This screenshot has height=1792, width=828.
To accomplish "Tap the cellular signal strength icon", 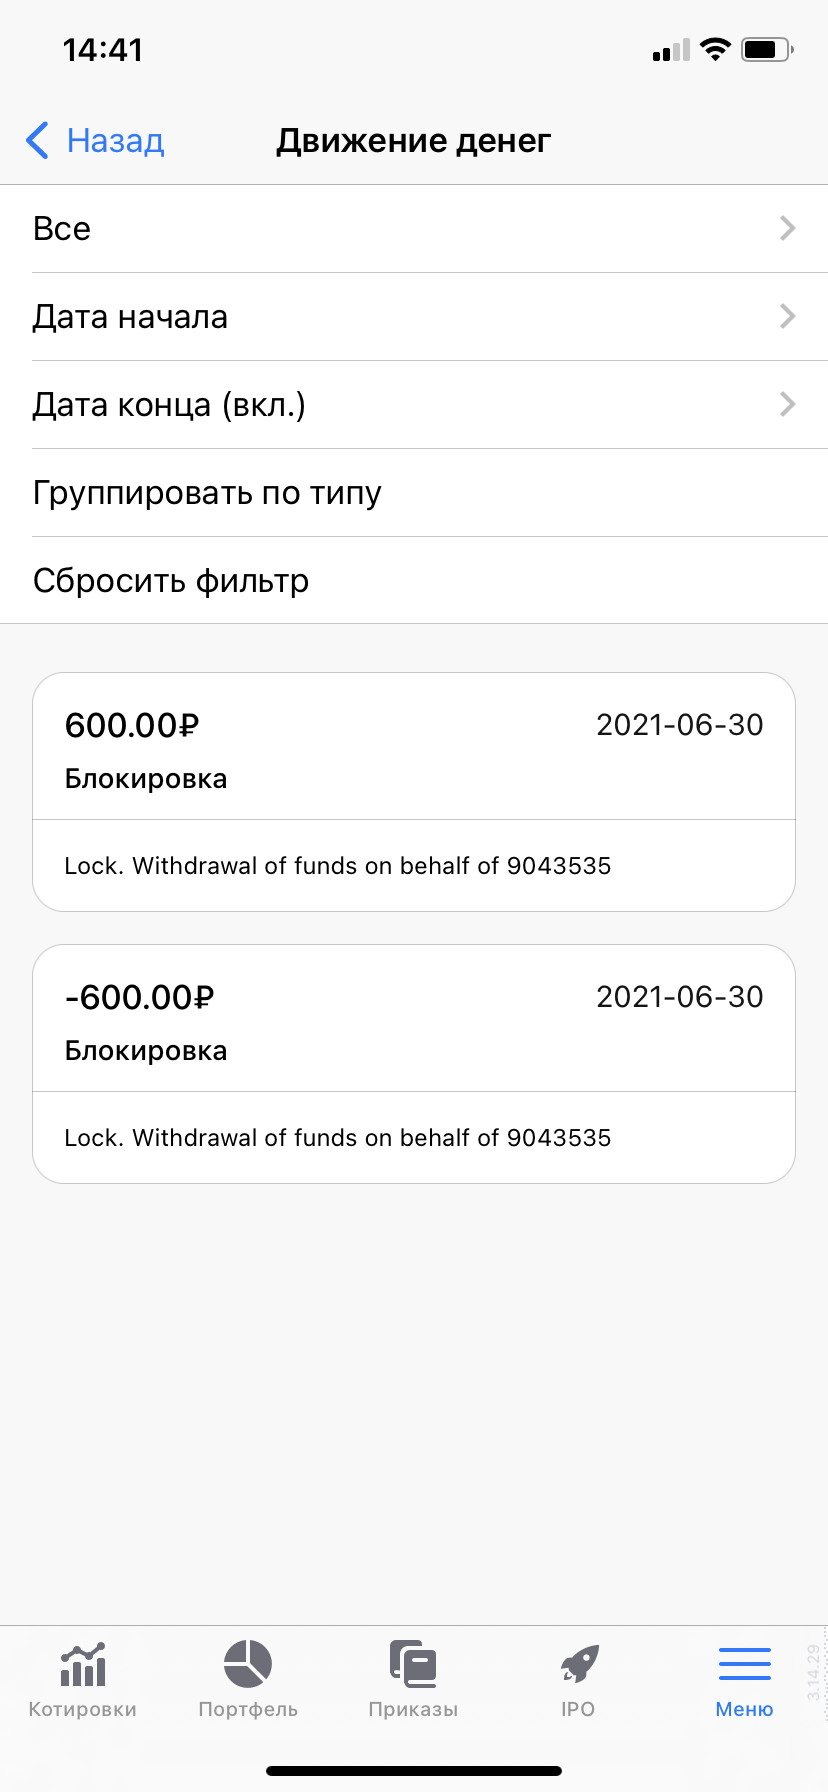I will [671, 50].
